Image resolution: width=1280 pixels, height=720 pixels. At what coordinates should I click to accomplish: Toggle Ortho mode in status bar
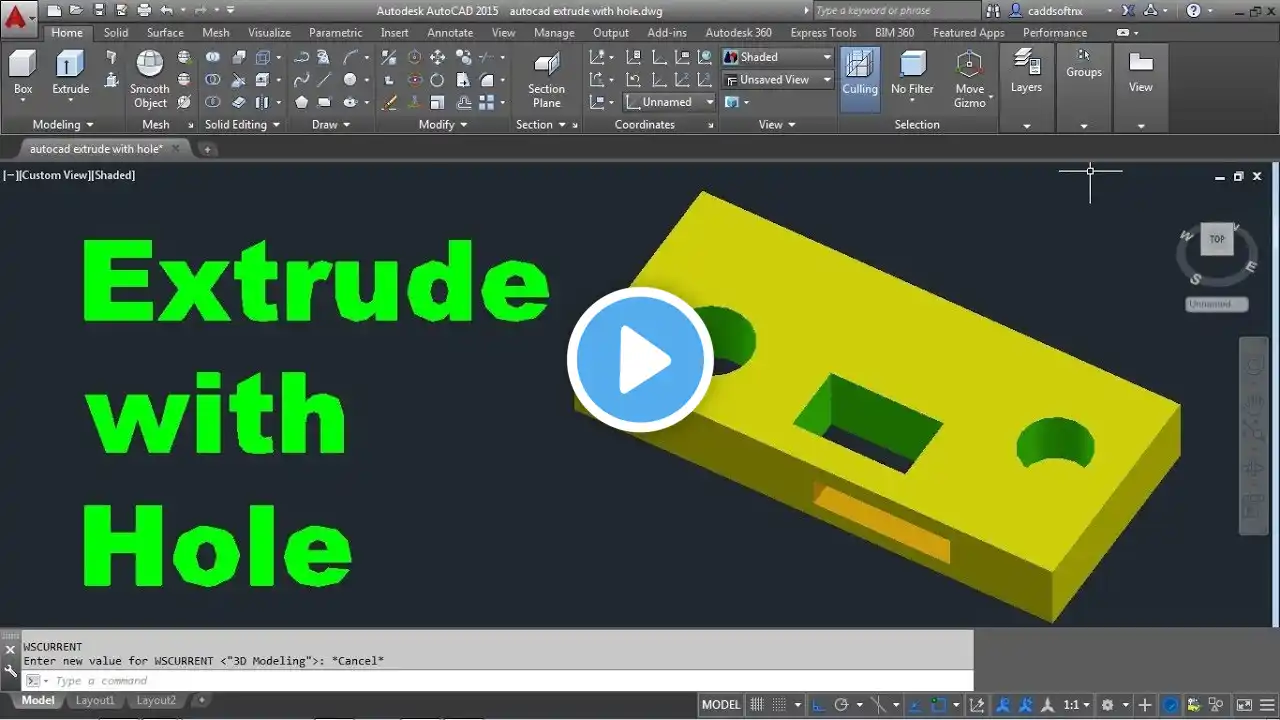819,705
